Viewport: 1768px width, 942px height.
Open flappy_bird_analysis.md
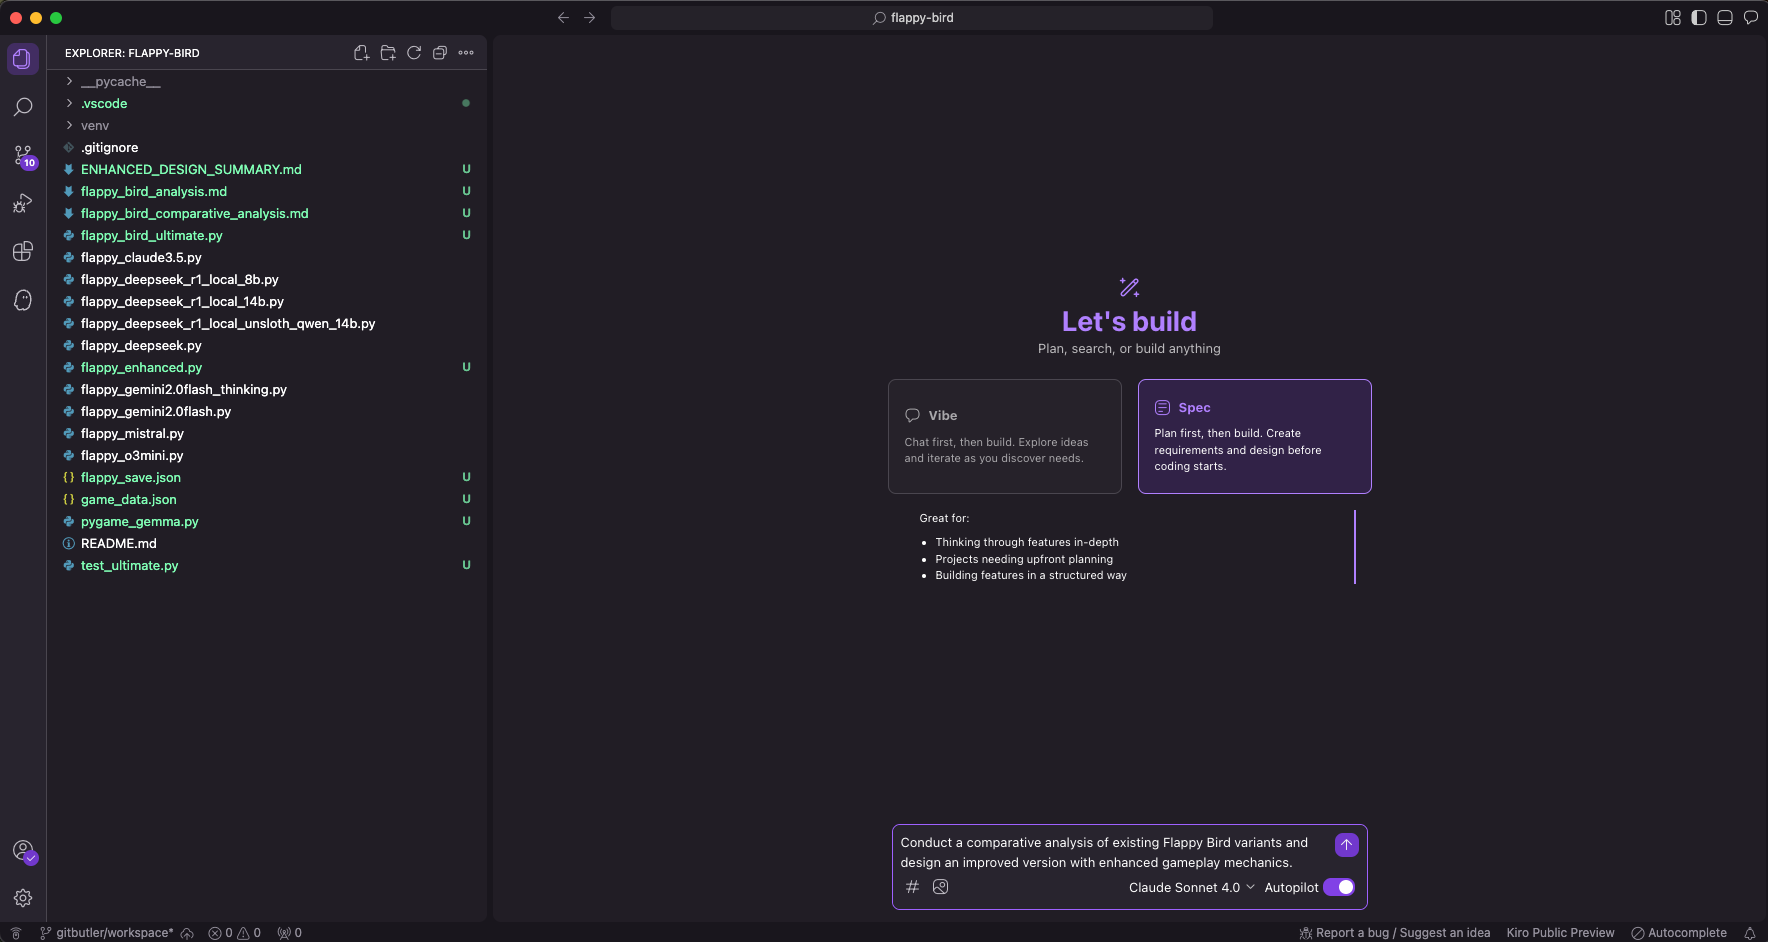point(267,192)
